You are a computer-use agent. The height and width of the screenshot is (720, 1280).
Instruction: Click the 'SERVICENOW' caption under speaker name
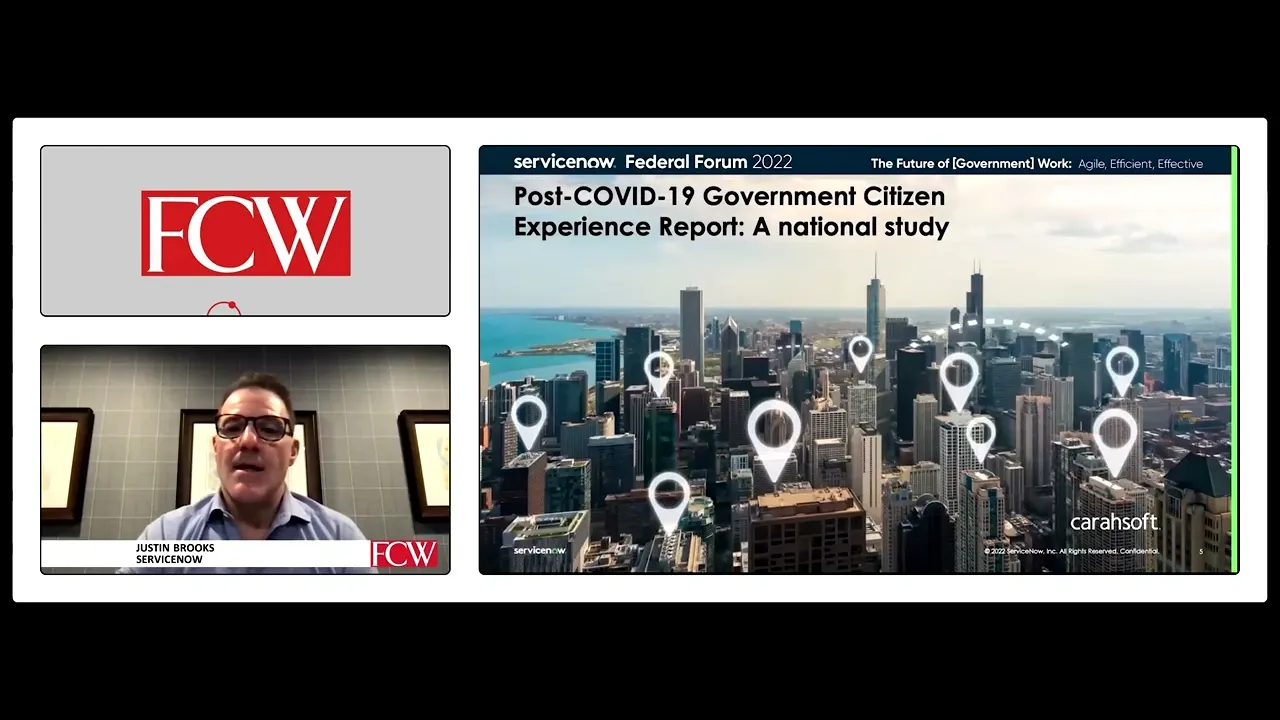[x=169, y=559]
